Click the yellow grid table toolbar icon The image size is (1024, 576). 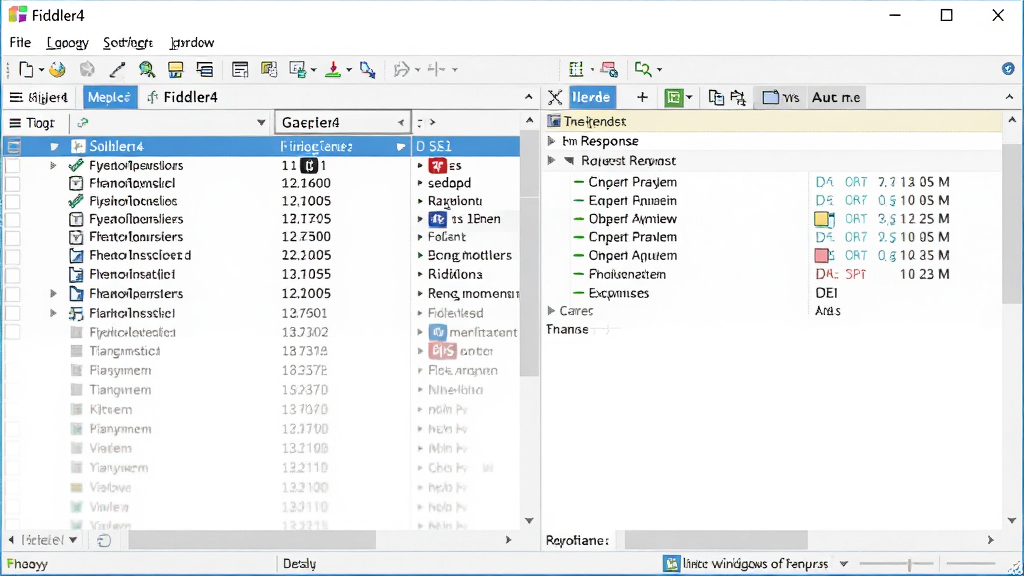tap(268, 69)
